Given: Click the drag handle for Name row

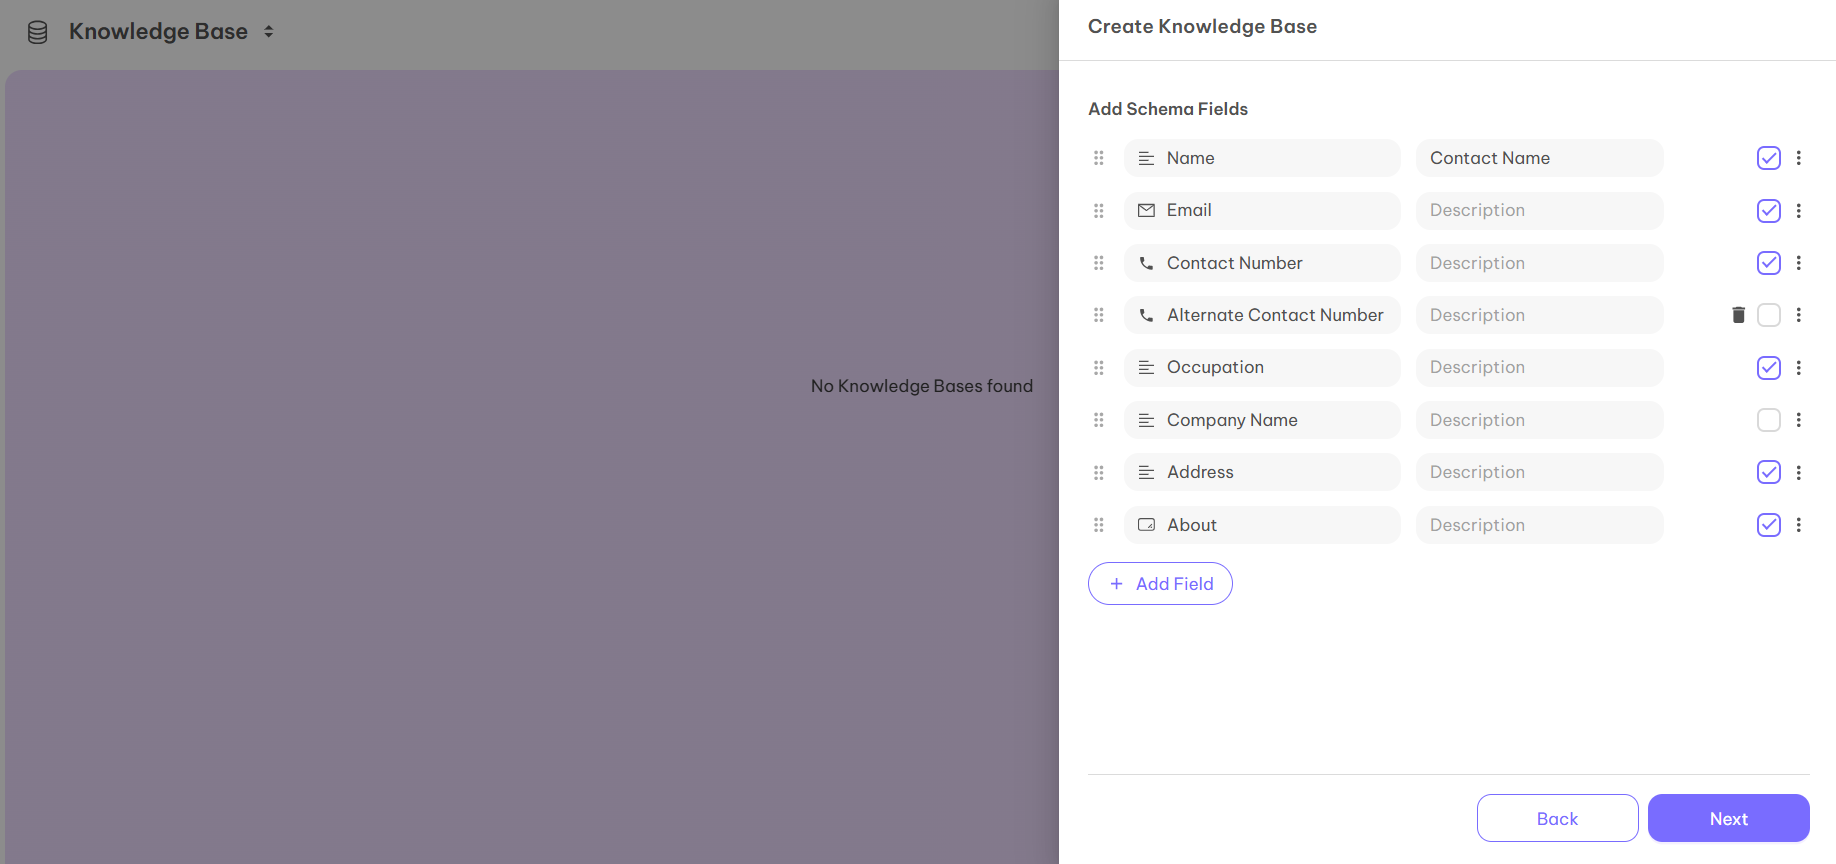Looking at the screenshot, I should click(1099, 158).
